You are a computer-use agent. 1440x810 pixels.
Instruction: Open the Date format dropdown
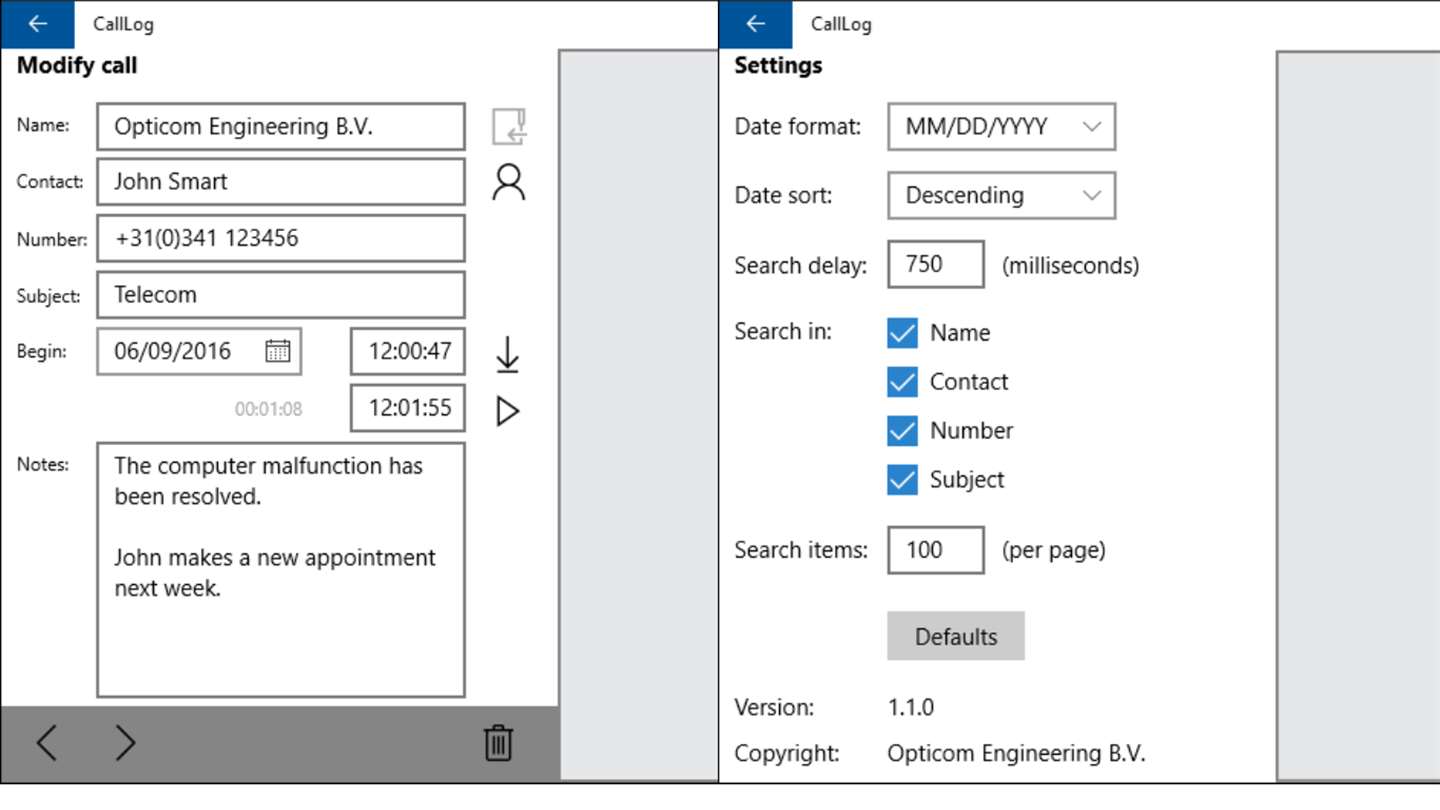1001,127
